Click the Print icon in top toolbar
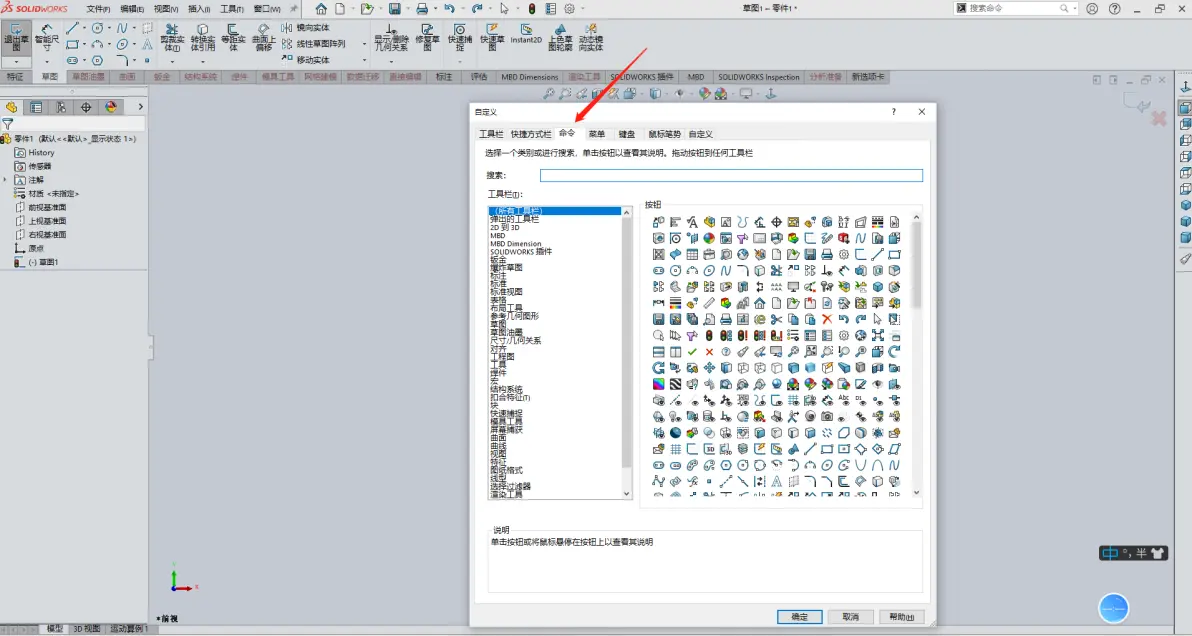Image resolution: width=1192 pixels, height=636 pixels. point(422,9)
